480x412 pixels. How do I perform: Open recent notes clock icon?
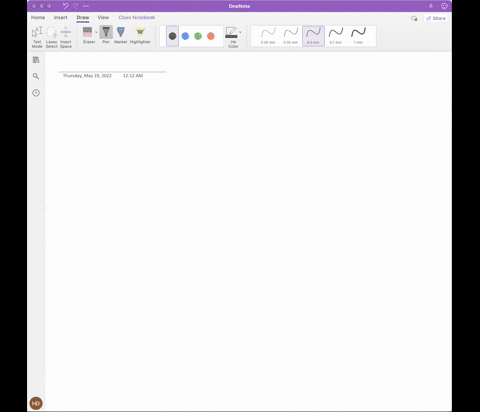pos(36,93)
